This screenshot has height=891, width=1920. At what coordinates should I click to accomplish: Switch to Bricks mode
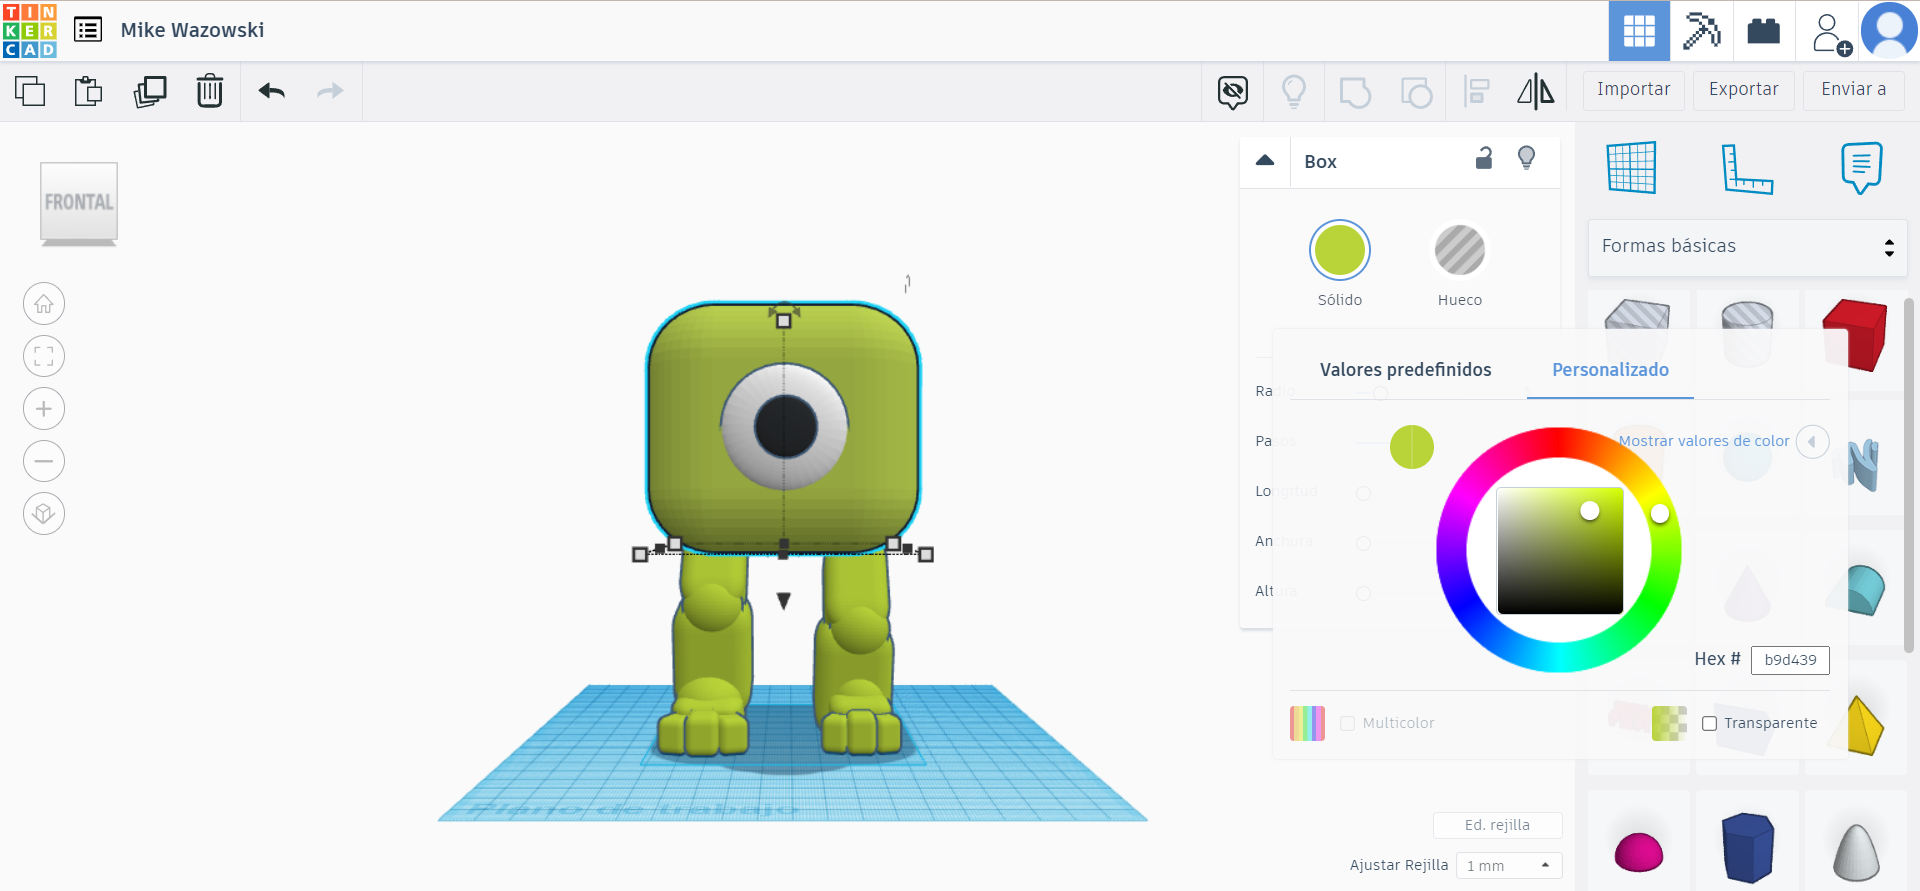pyautogui.click(x=1763, y=31)
